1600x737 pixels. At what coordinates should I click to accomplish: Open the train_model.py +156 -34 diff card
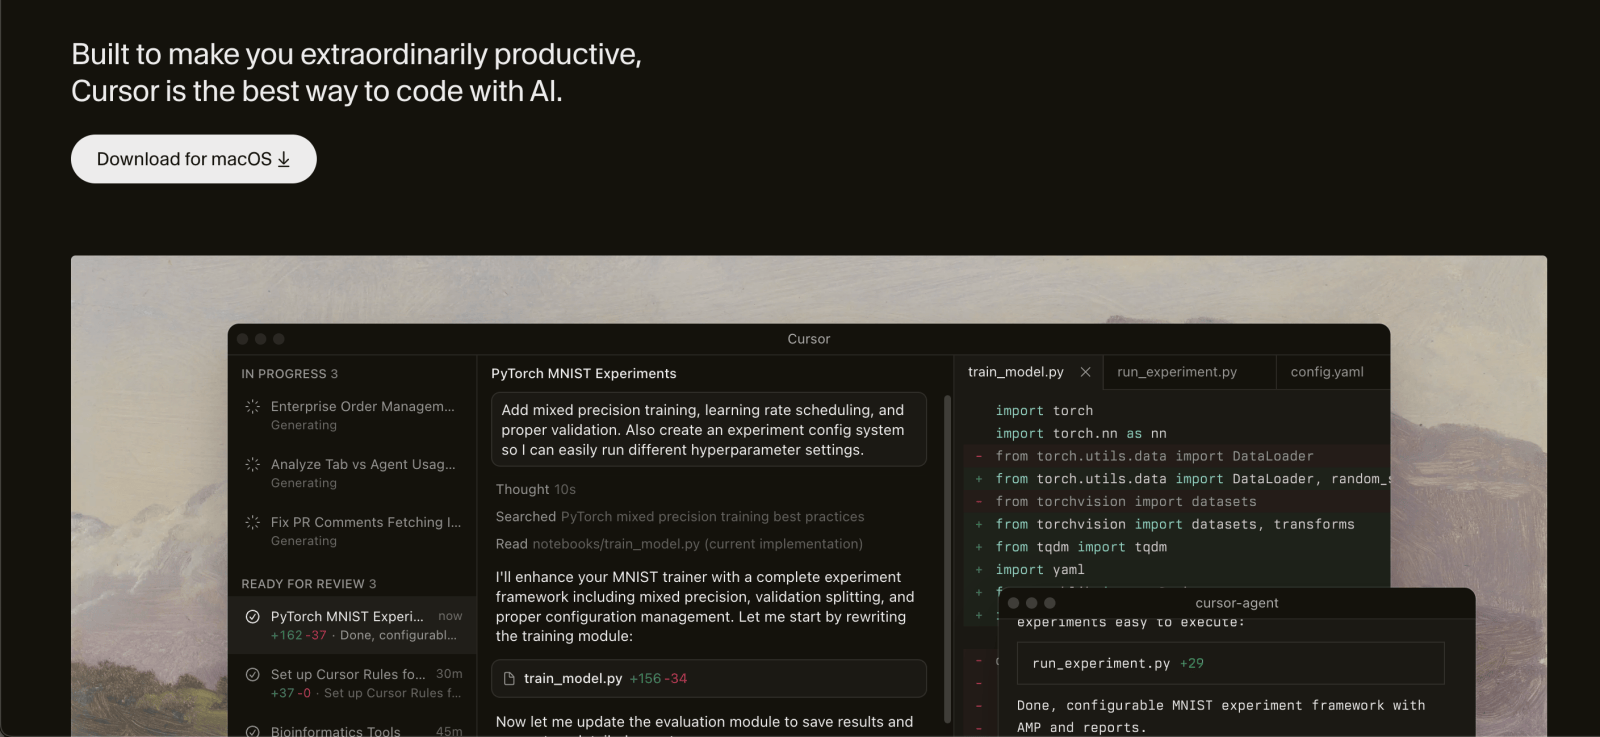click(x=709, y=679)
